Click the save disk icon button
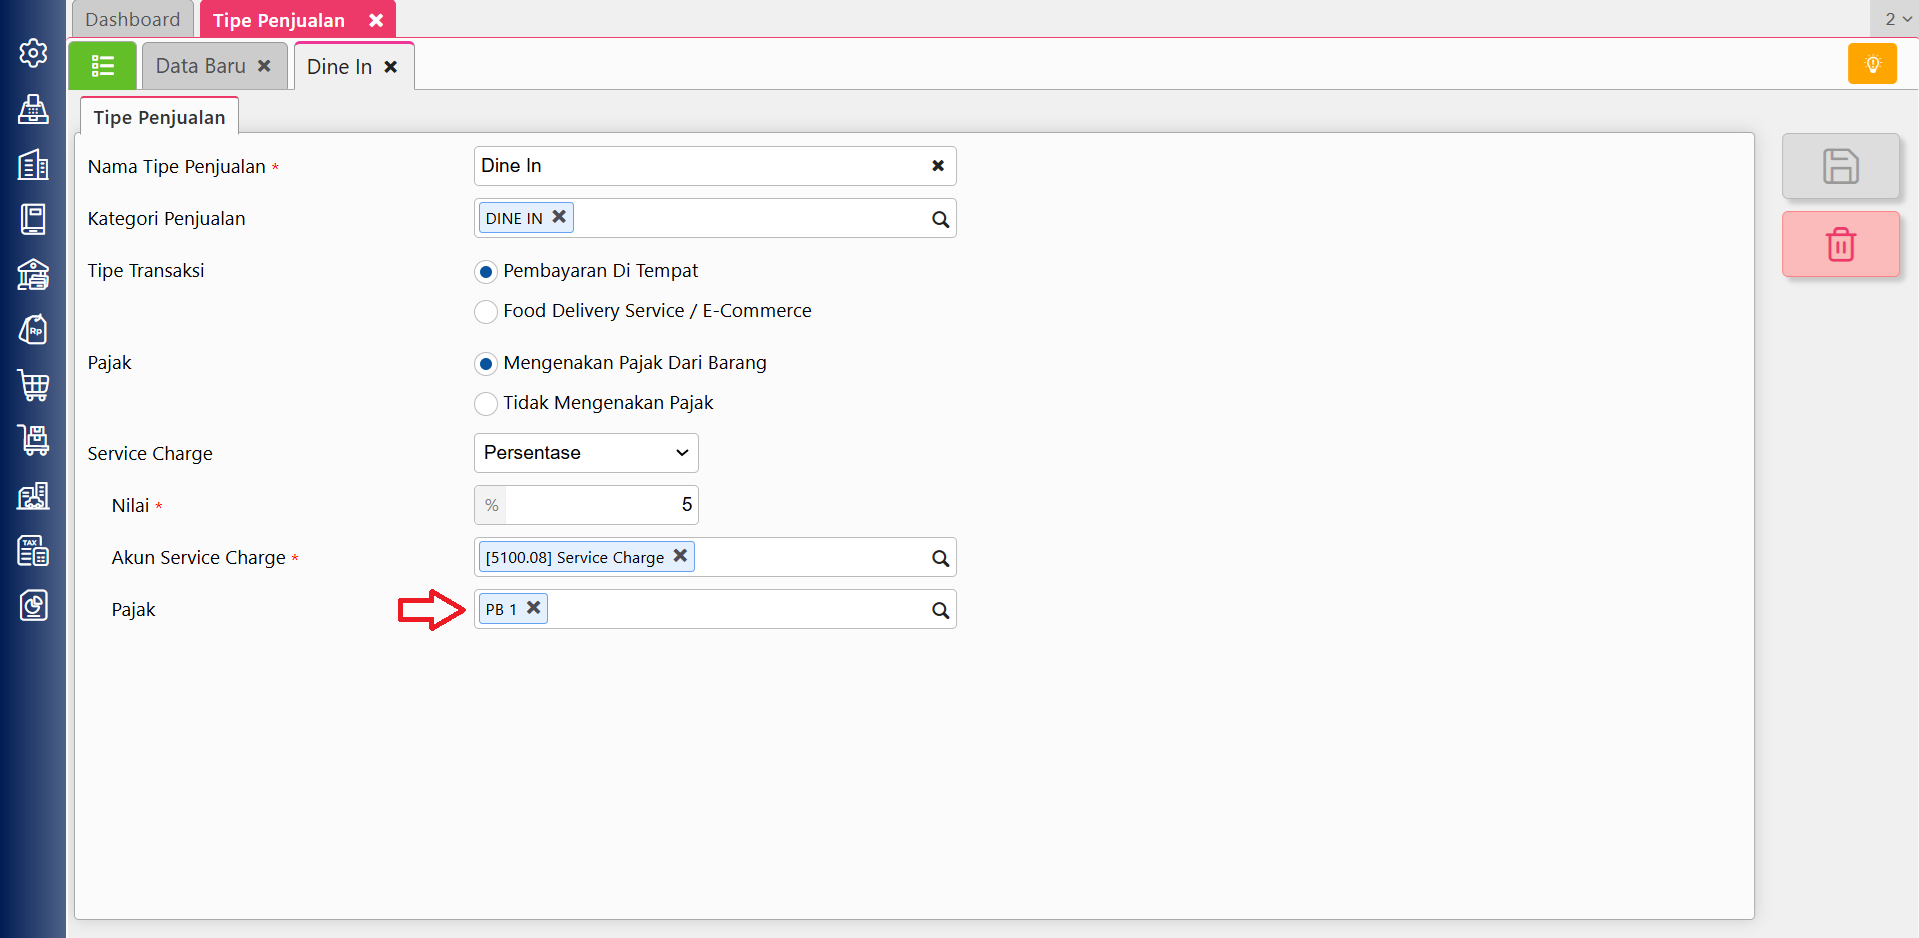Image resolution: width=1919 pixels, height=938 pixels. coord(1840,166)
